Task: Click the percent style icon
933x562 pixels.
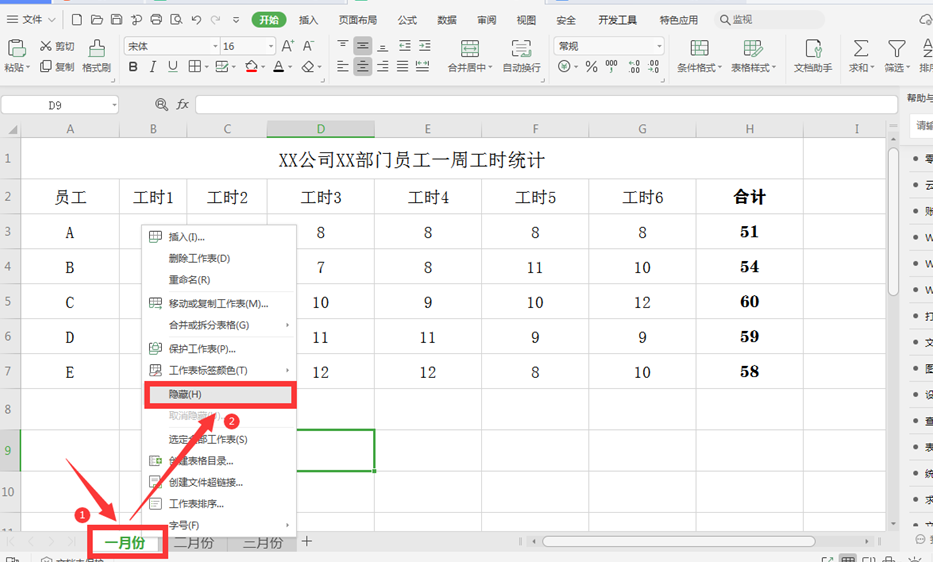Action: coord(591,67)
